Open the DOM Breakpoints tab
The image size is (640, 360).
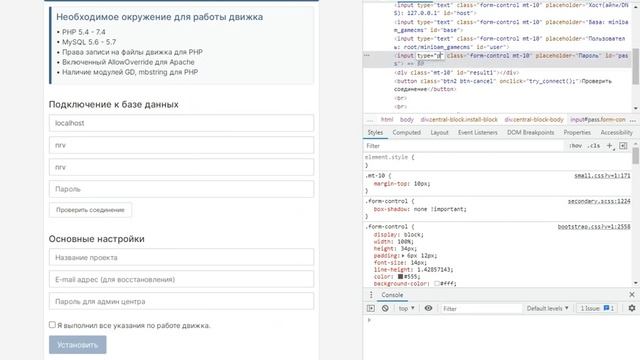pyautogui.click(x=531, y=133)
